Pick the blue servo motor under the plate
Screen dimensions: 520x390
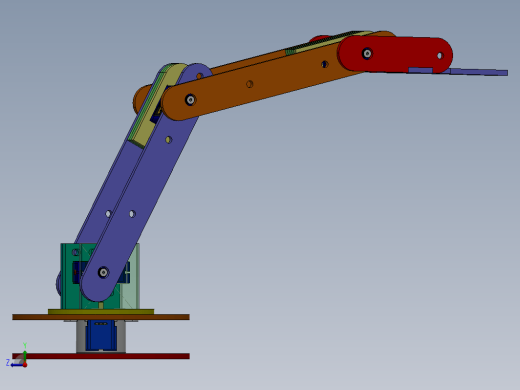tap(101, 336)
